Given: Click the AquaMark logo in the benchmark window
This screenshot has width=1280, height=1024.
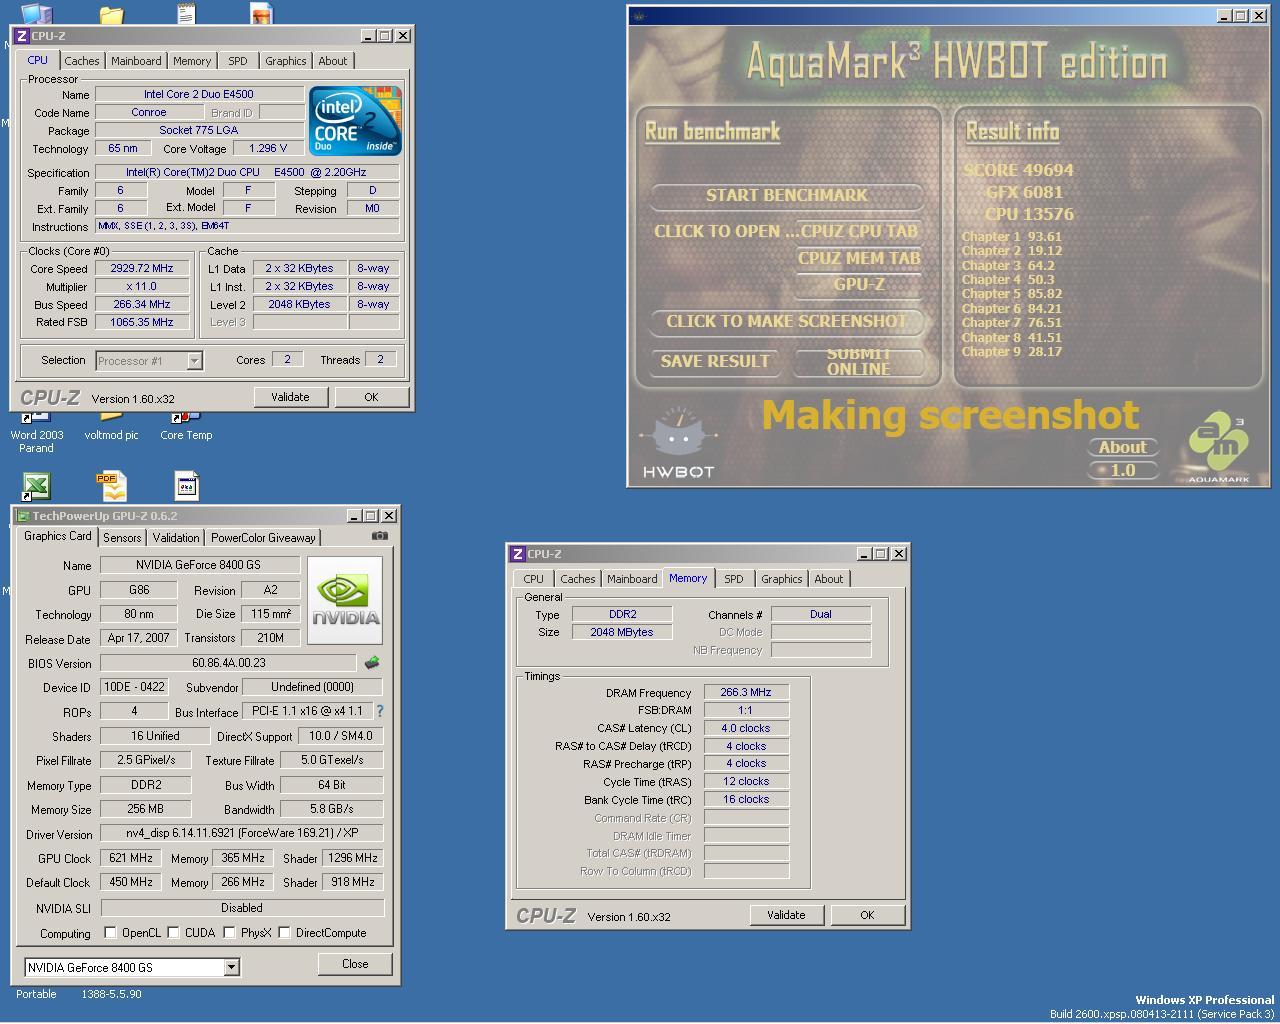Looking at the screenshot, I should [1219, 445].
